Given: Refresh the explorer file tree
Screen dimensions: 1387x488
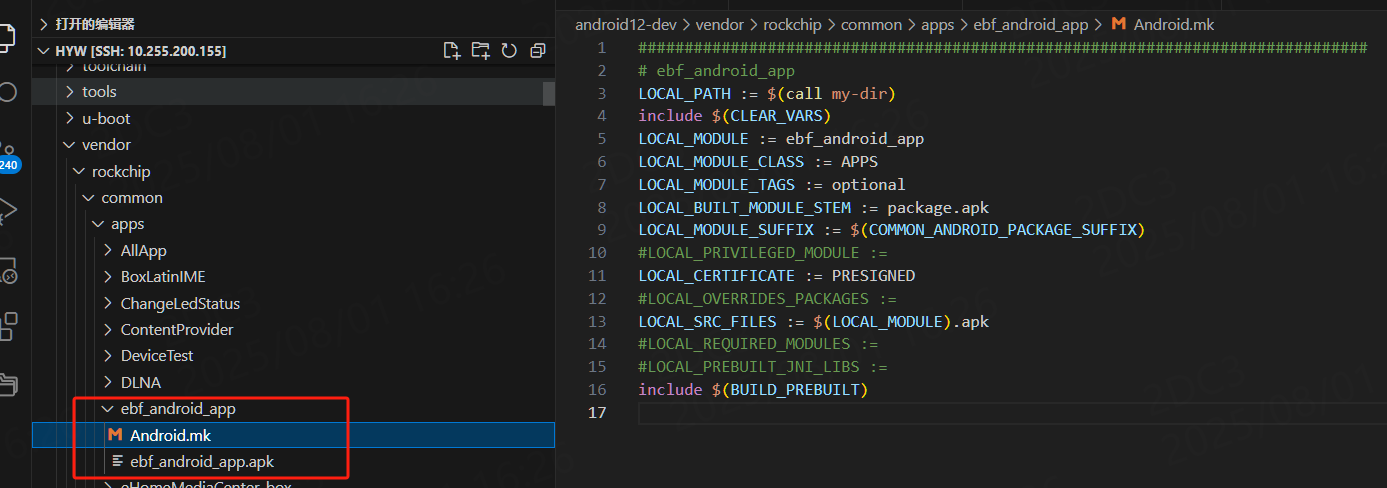Looking at the screenshot, I should [x=509, y=51].
